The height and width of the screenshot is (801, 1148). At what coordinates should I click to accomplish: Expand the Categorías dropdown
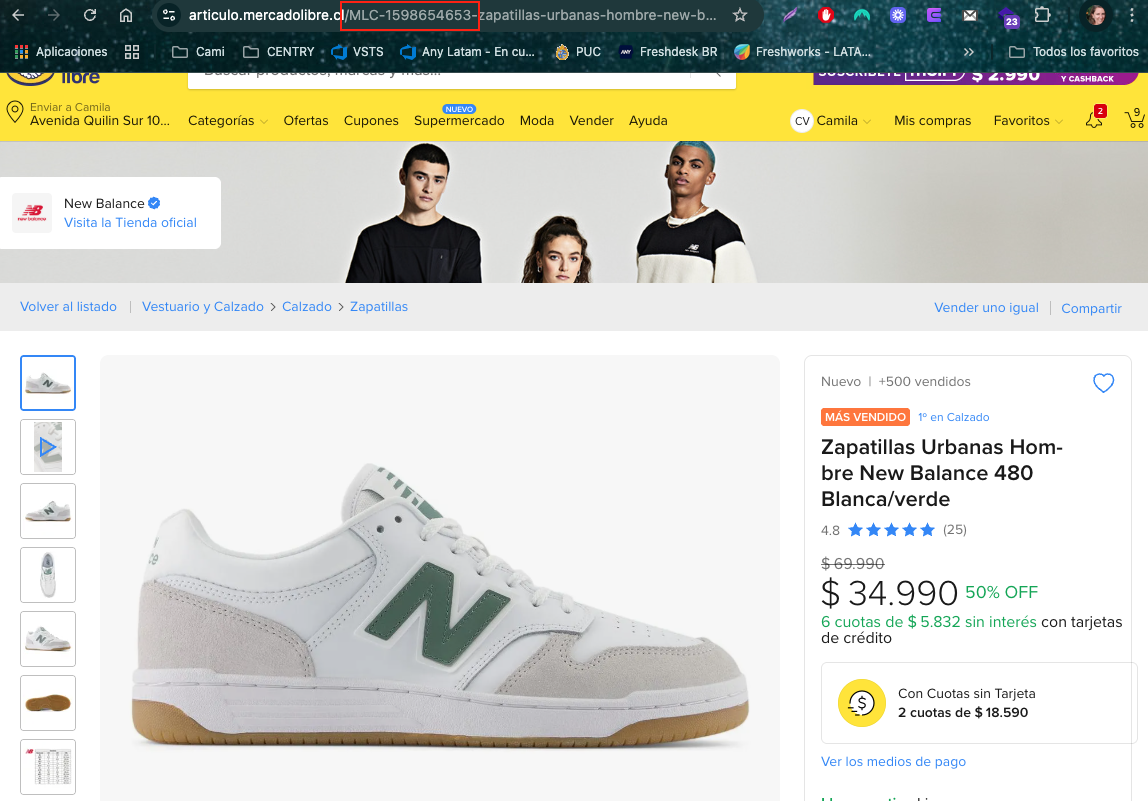pyautogui.click(x=228, y=121)
